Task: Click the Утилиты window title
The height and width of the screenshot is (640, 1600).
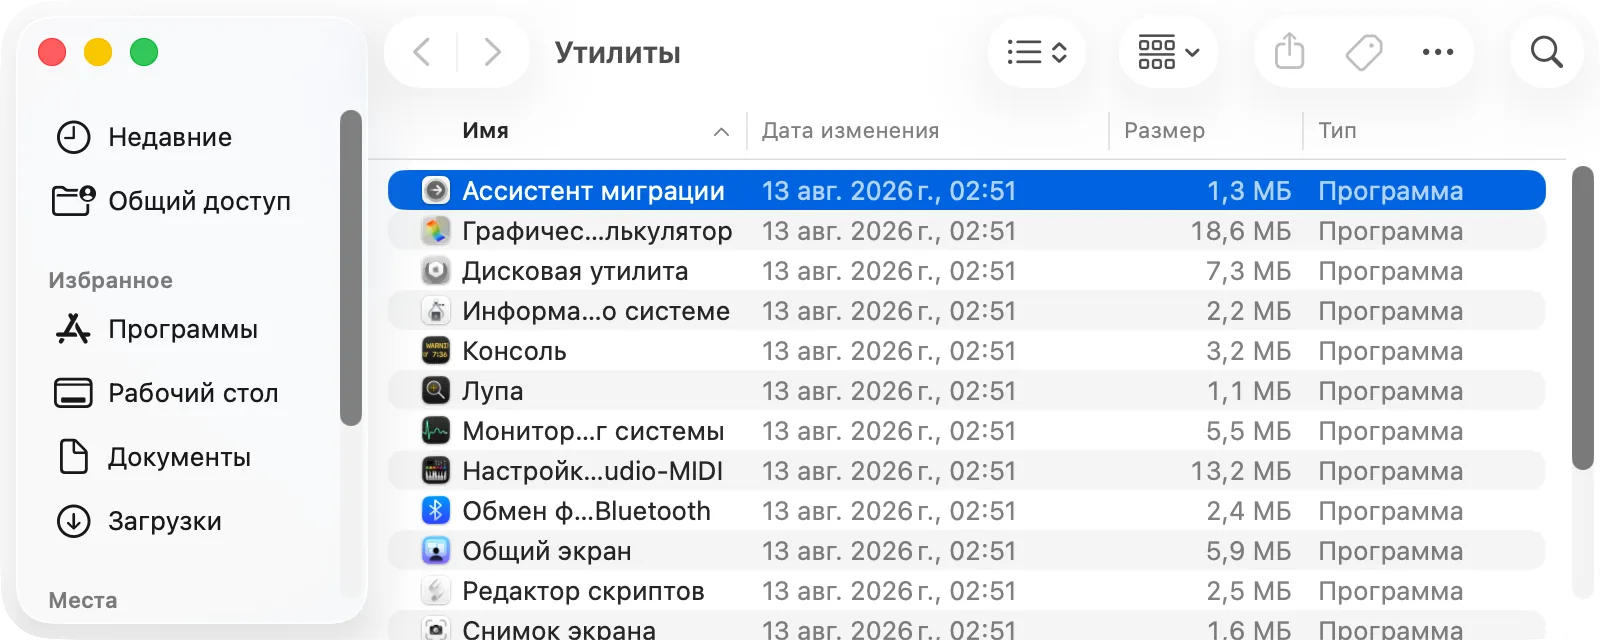Action: pos(618,52)
